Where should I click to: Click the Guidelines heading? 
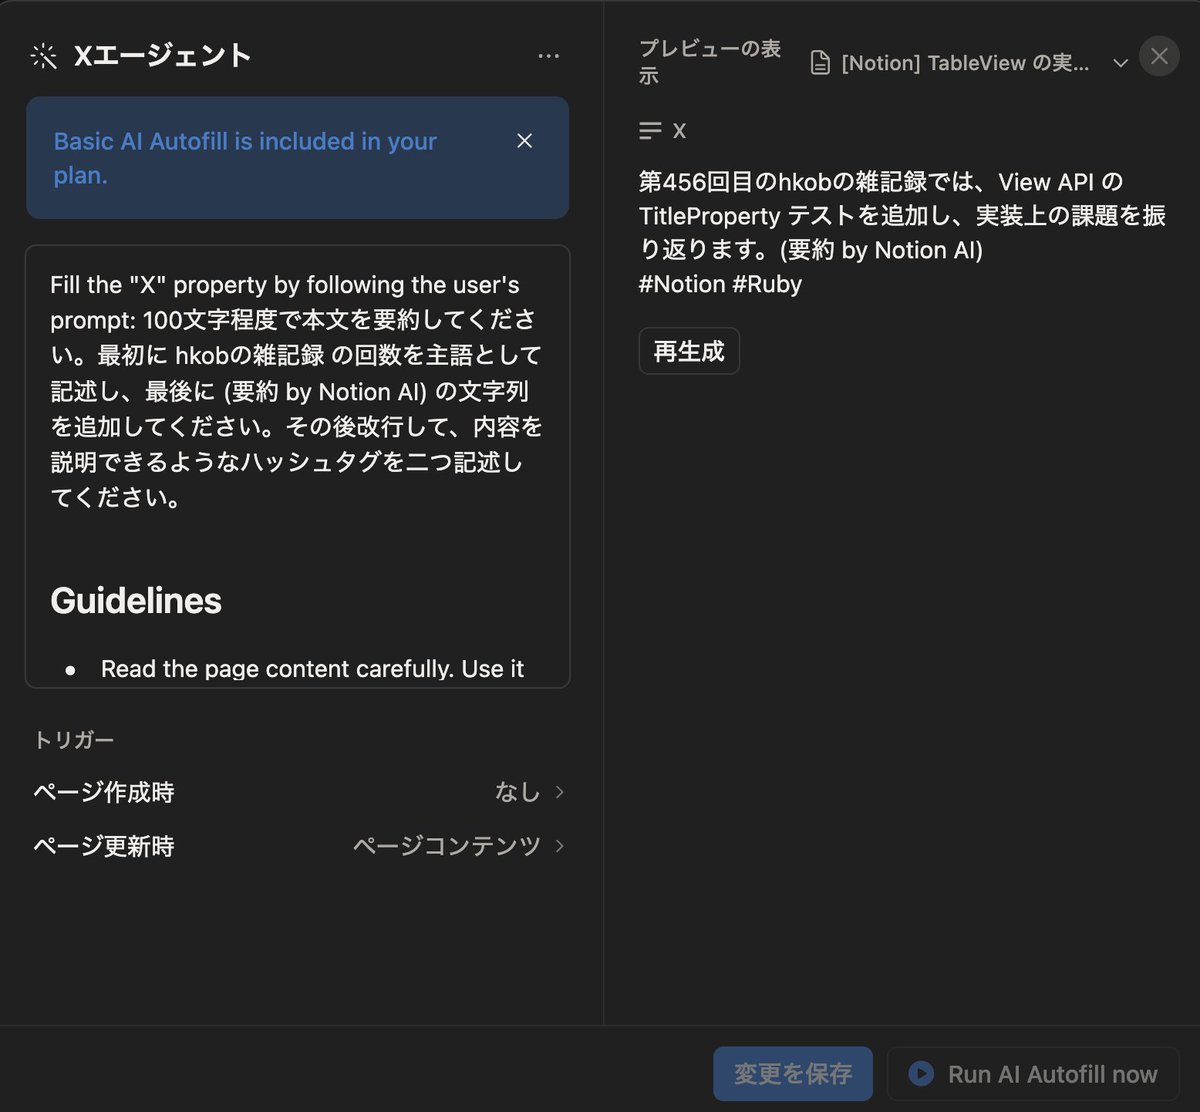coord(135,600)
